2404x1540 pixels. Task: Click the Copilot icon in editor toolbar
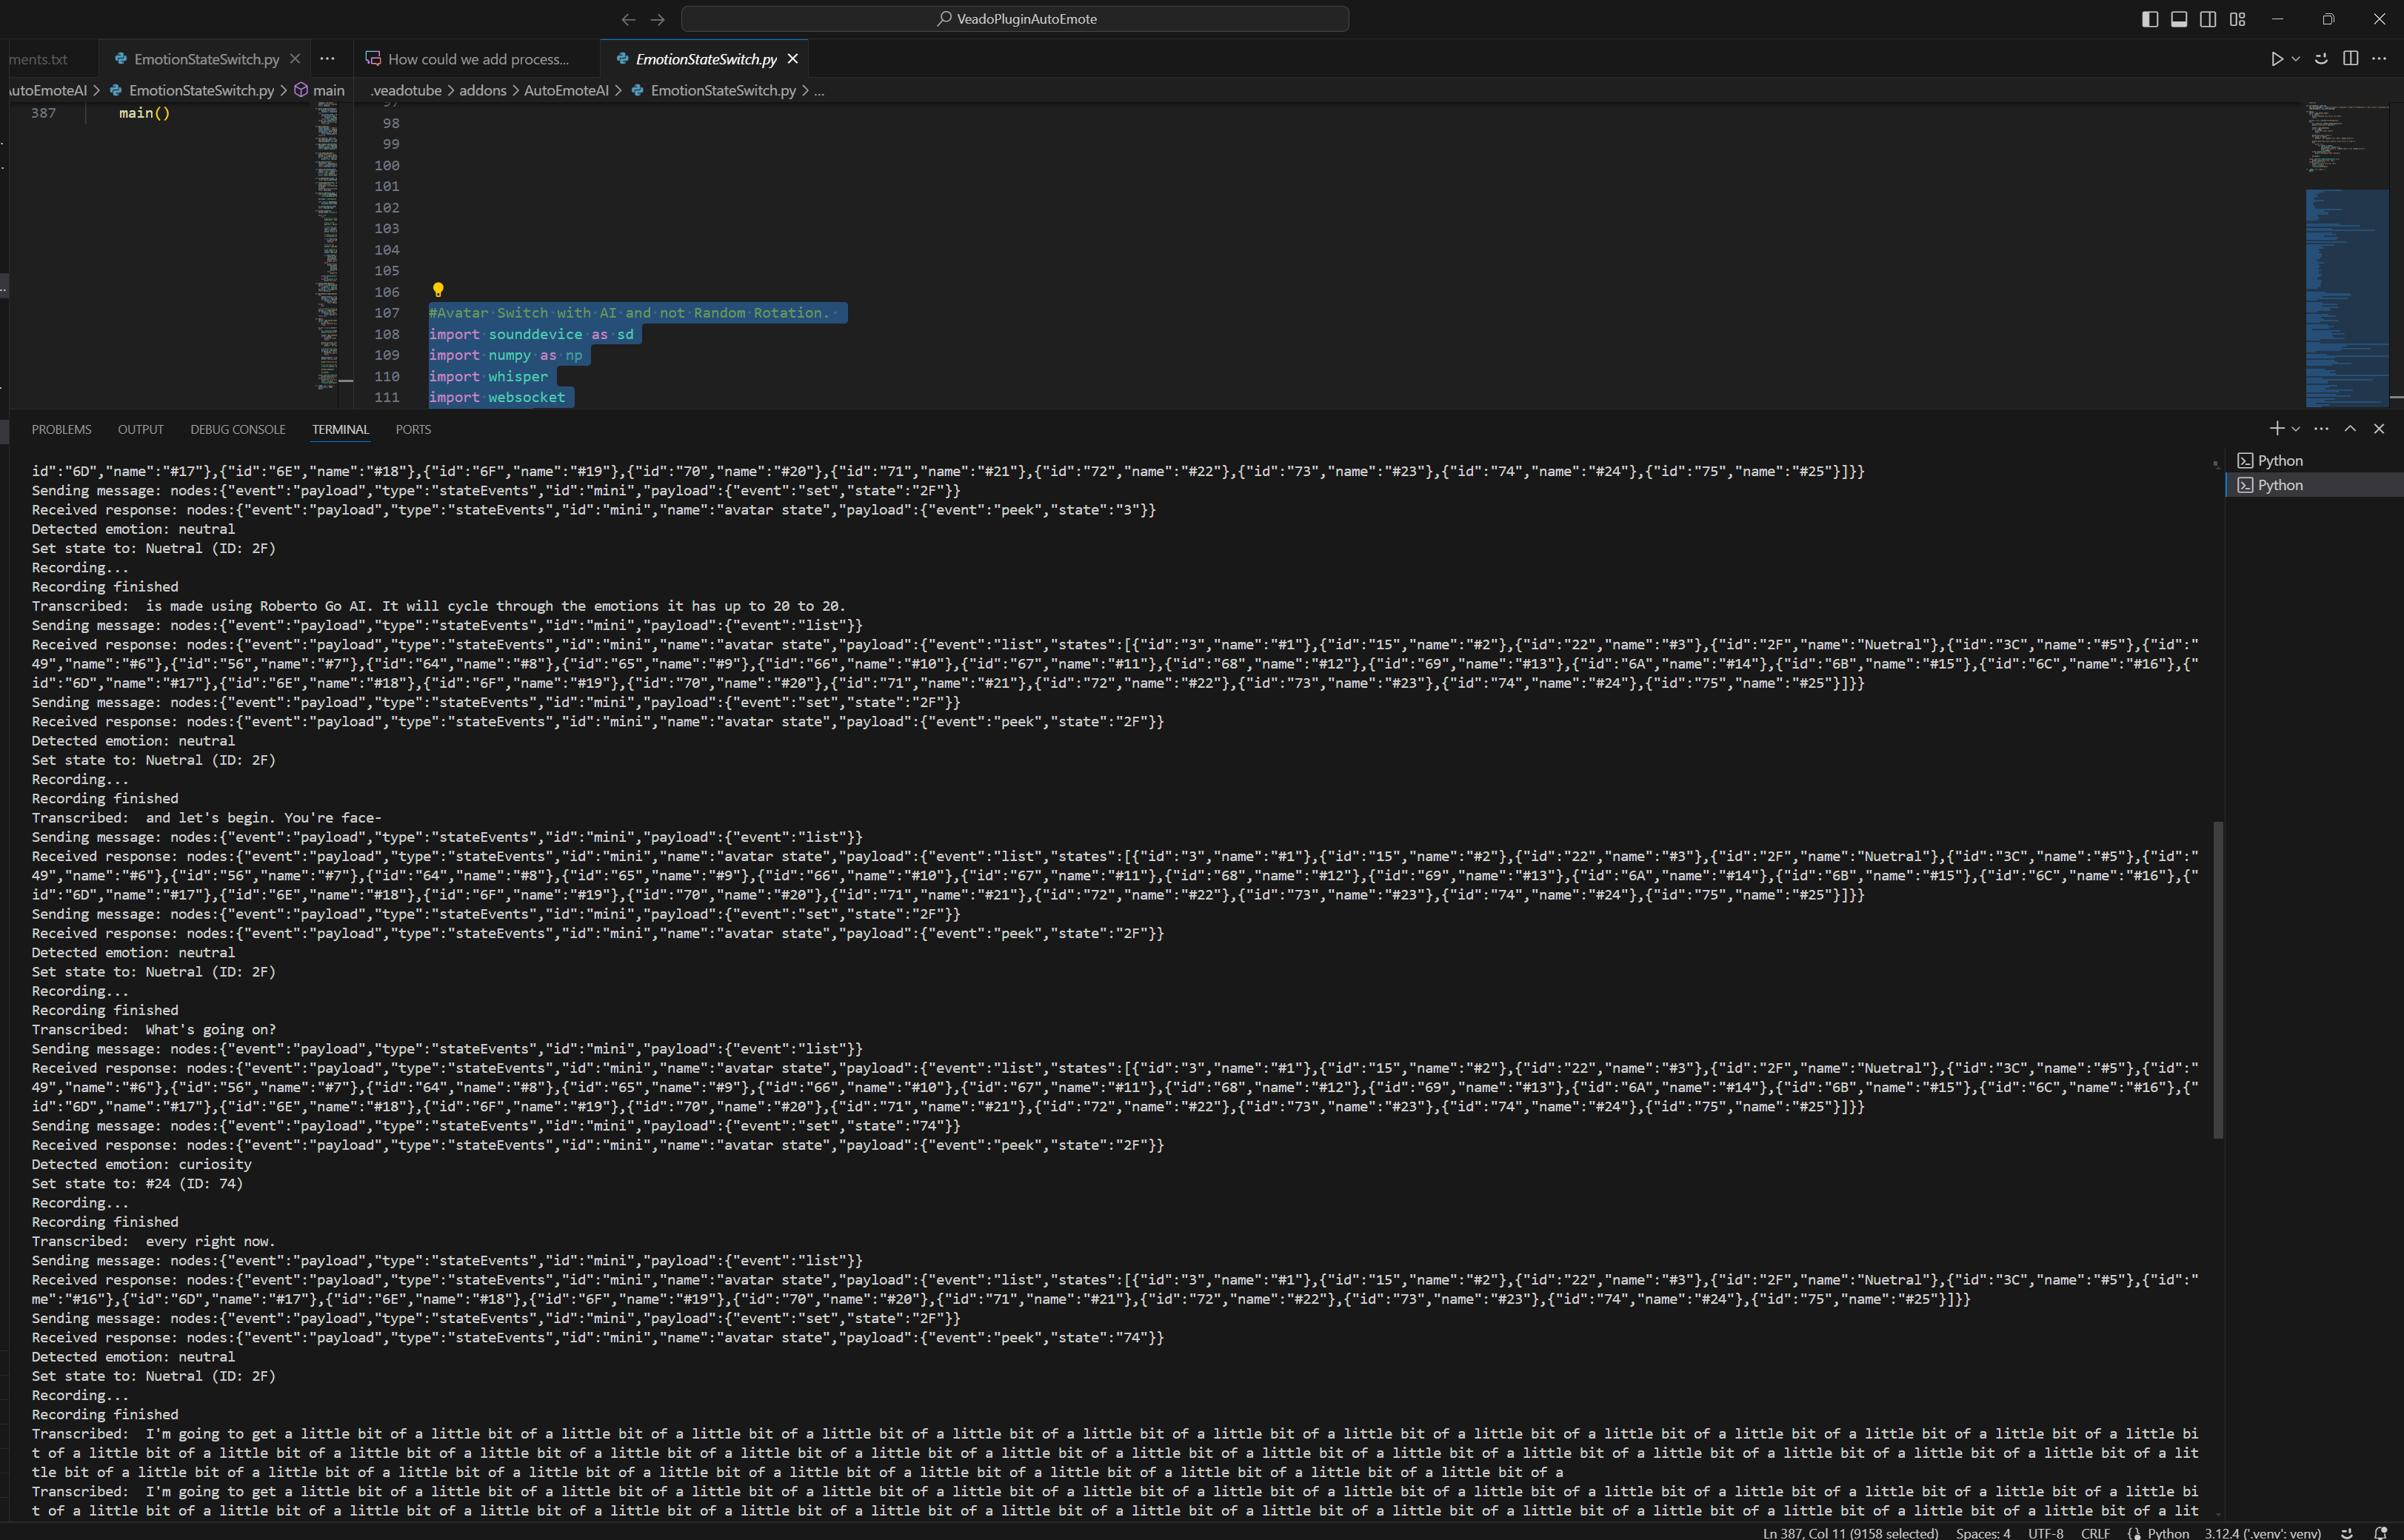point(2322,59)
